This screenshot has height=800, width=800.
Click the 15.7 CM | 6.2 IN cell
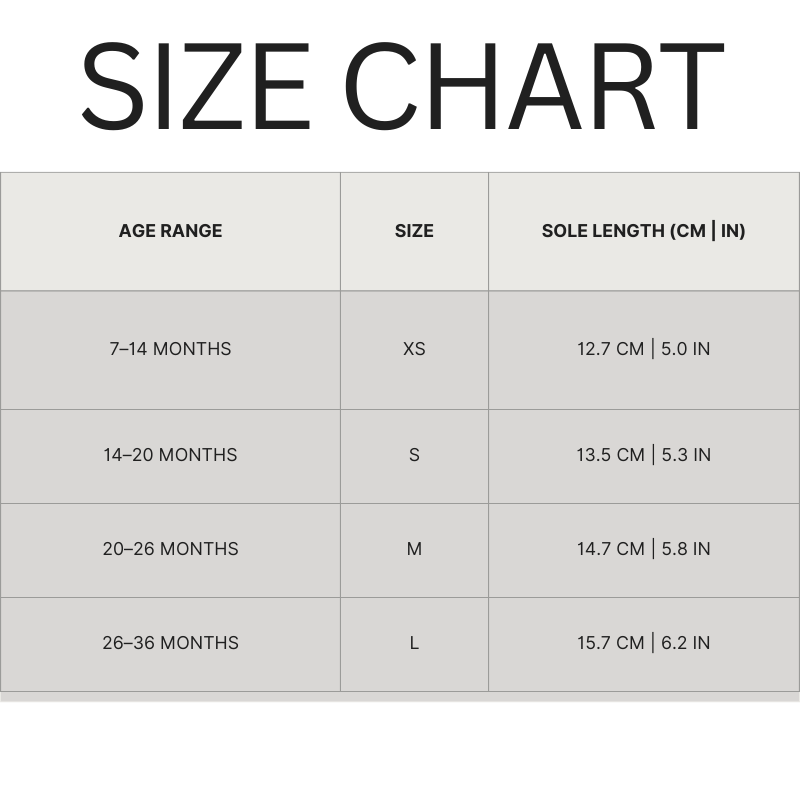(x=643, y=643)
